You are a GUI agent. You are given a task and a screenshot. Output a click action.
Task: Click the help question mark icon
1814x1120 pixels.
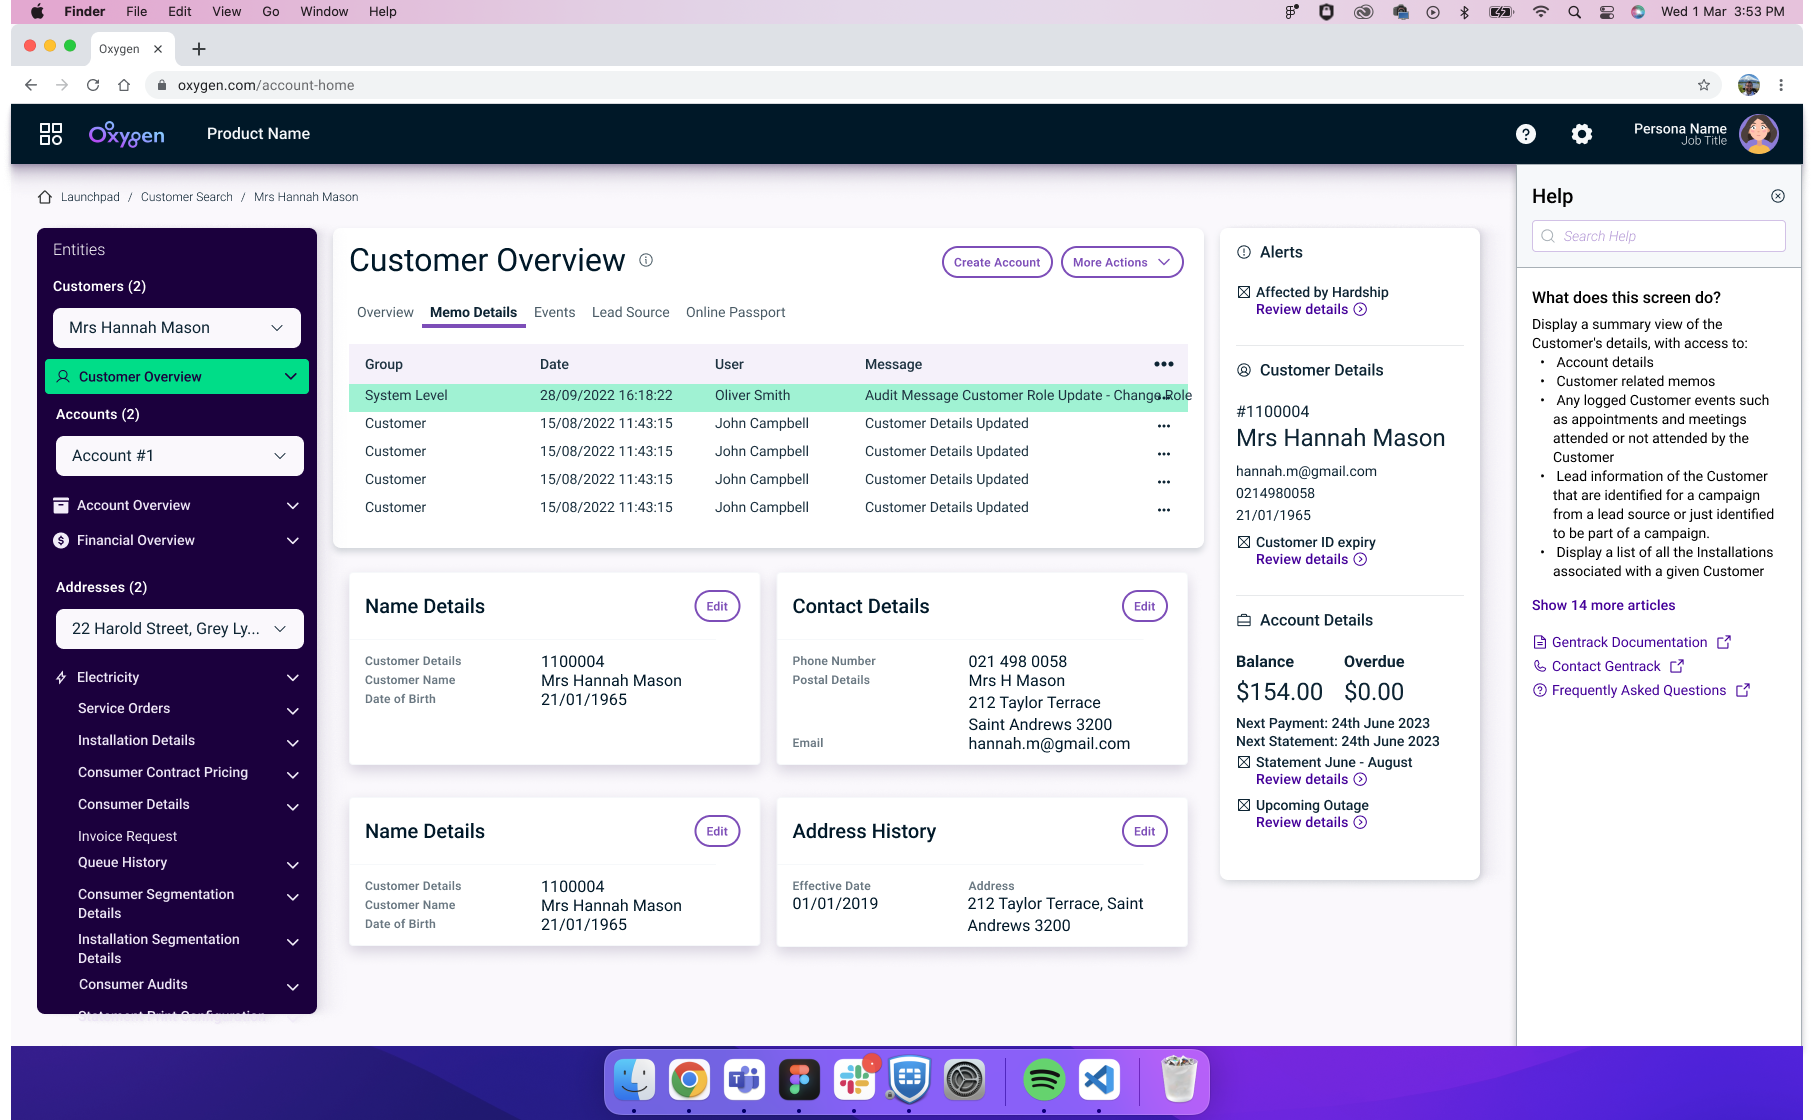[x=1525, y=134]
